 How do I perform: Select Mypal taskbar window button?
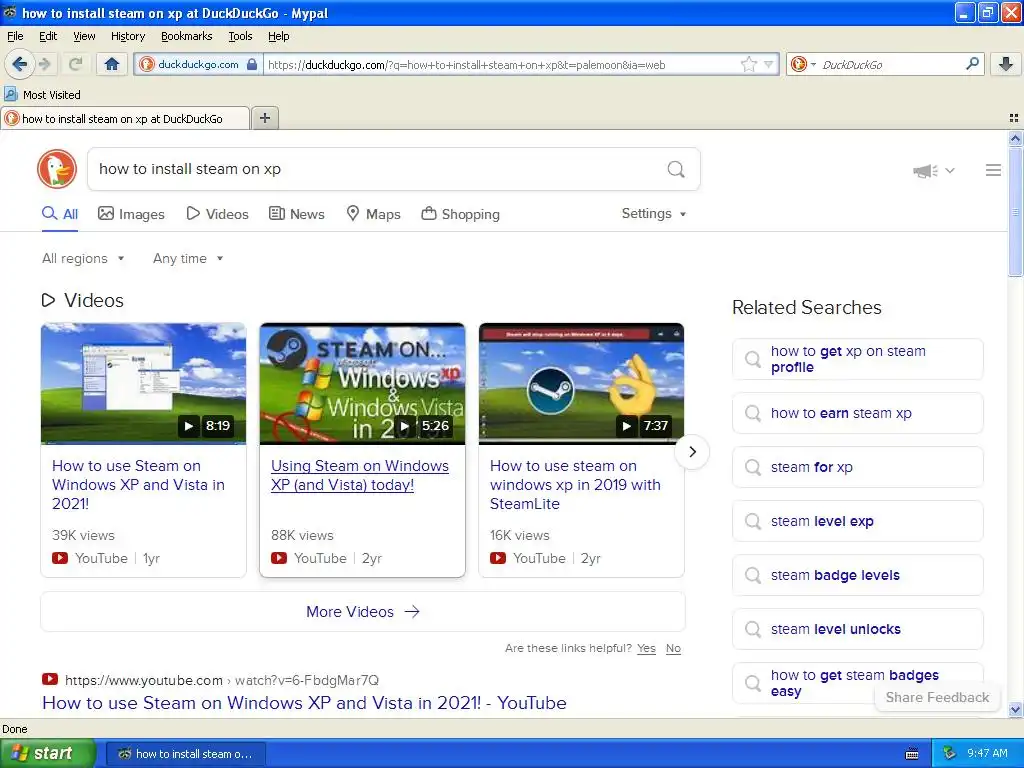[185, 754]
